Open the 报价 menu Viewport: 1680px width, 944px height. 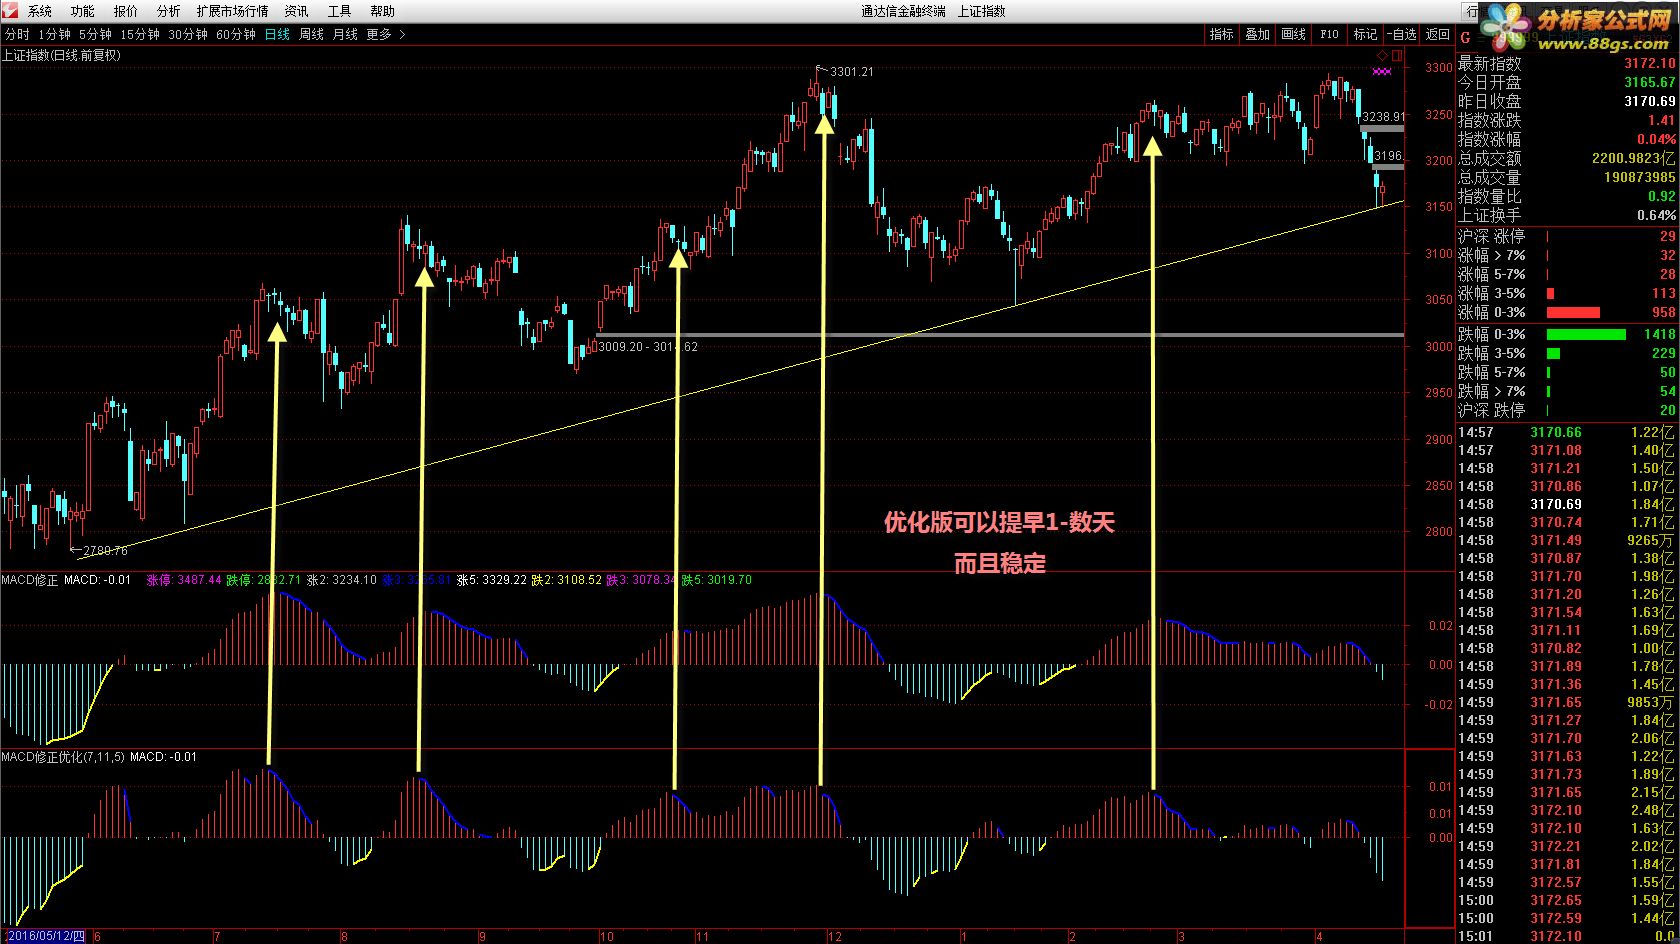(x=126, y=11)
